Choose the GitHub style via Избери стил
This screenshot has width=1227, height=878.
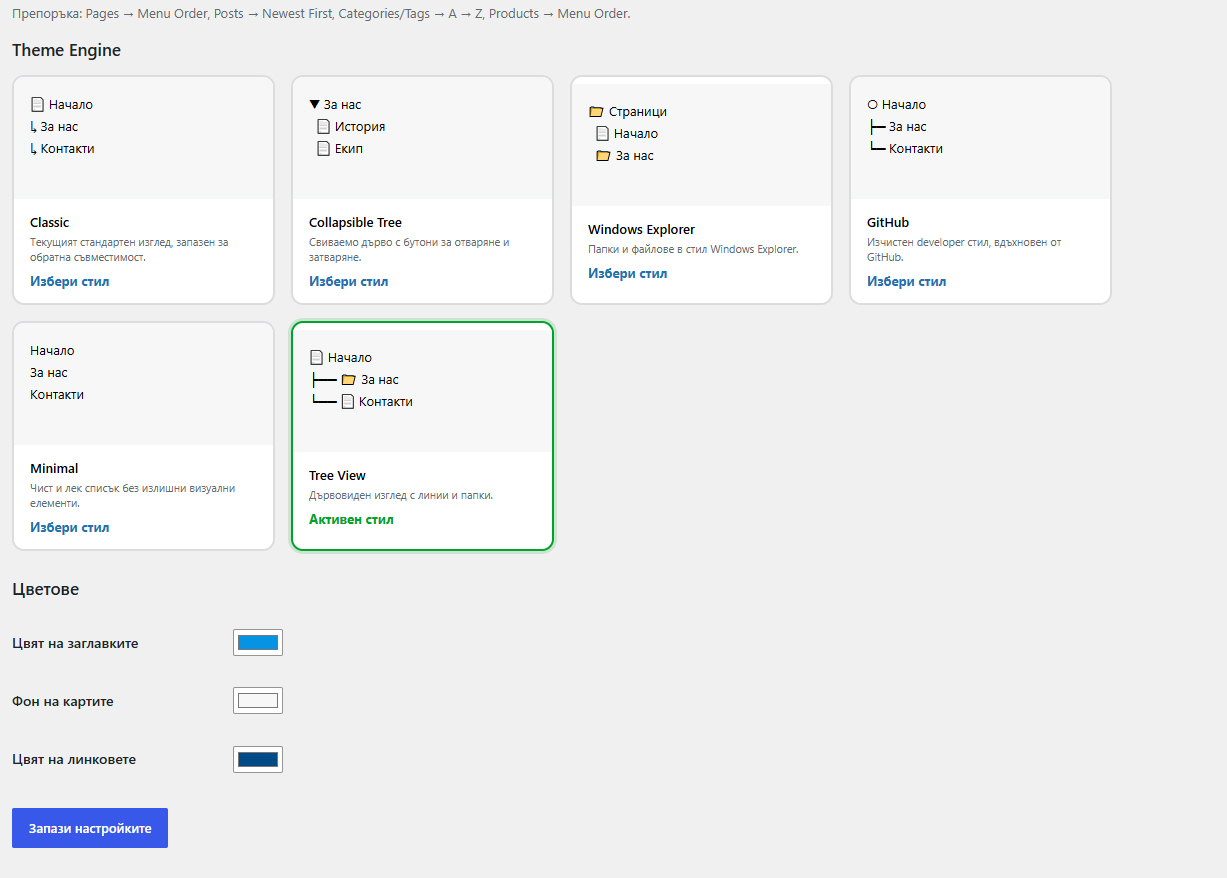point(907,281)
